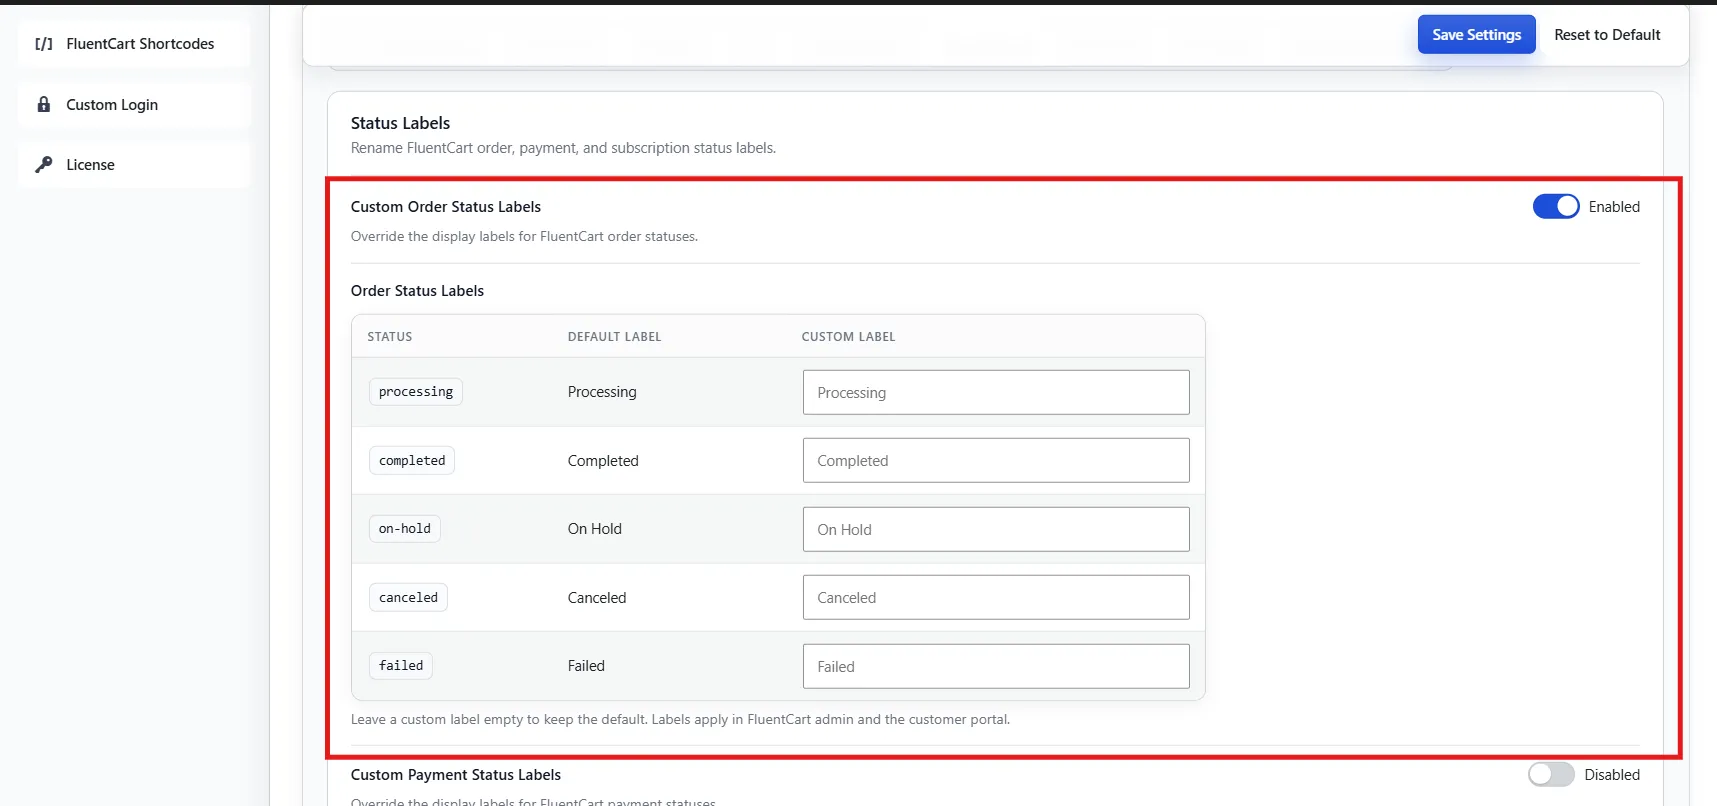The width and height of the screenshot is (1717, 806).
Task: Enable the Custom Payment Status Labels toggle
Action: (x=1551, y=774)
